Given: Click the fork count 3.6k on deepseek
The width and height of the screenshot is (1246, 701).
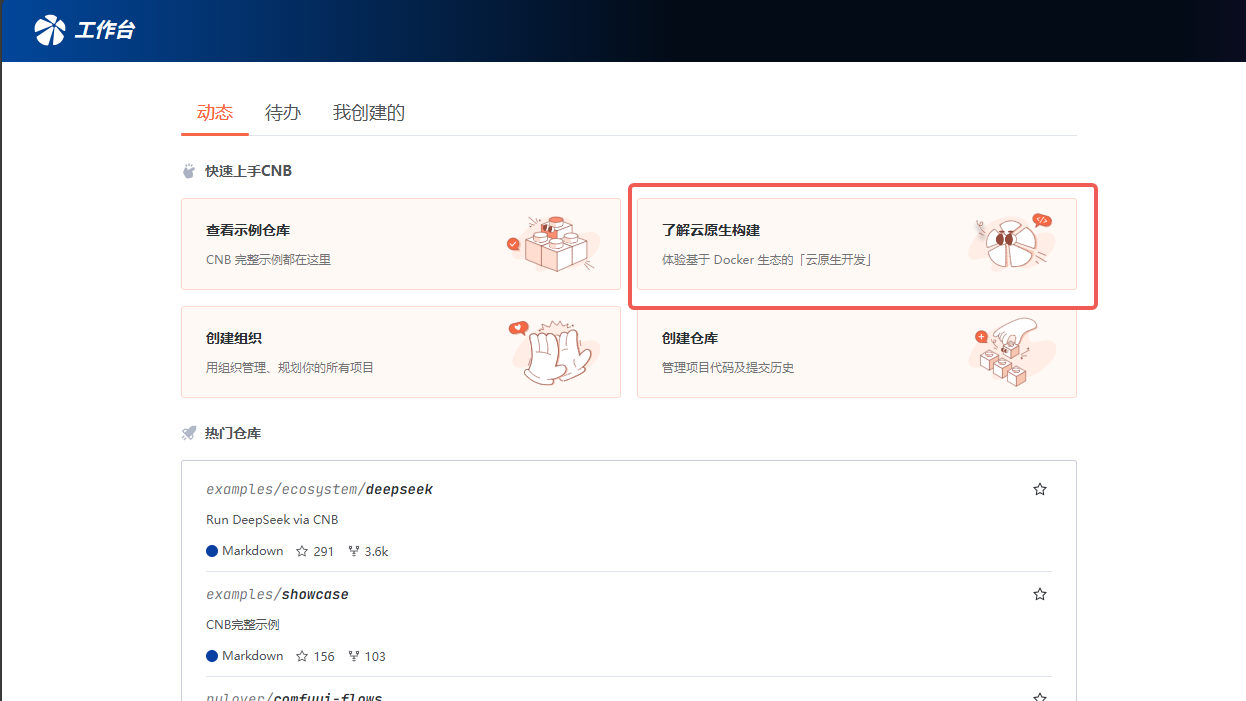Looking at the screenshot, I should [368, 551].
